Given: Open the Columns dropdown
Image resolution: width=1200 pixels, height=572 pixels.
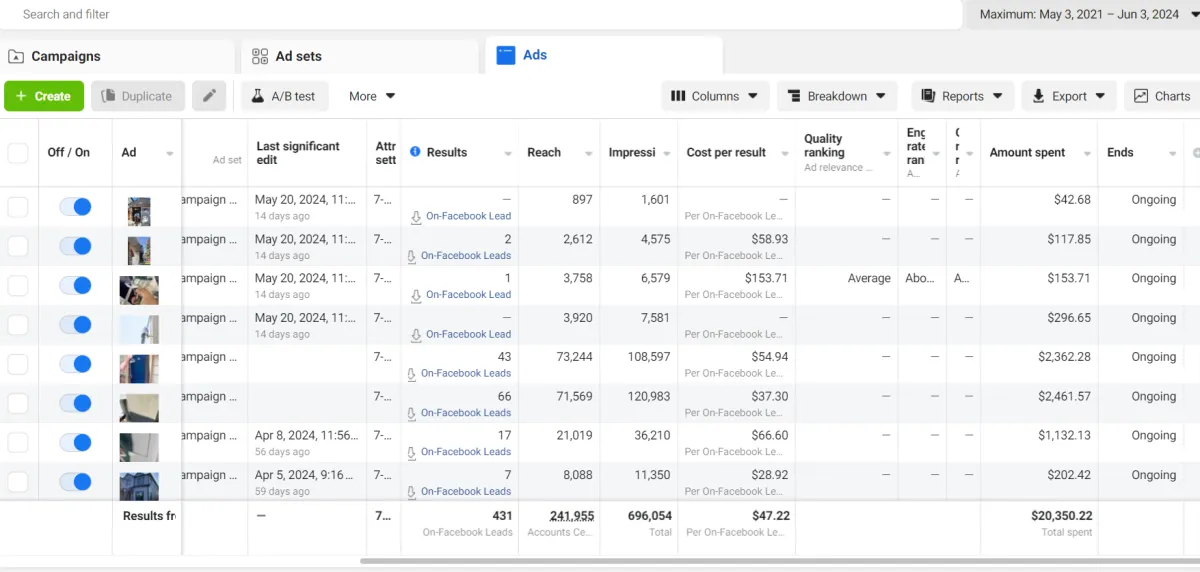Looking at the screenshot, I should click(x=715, y=96).
